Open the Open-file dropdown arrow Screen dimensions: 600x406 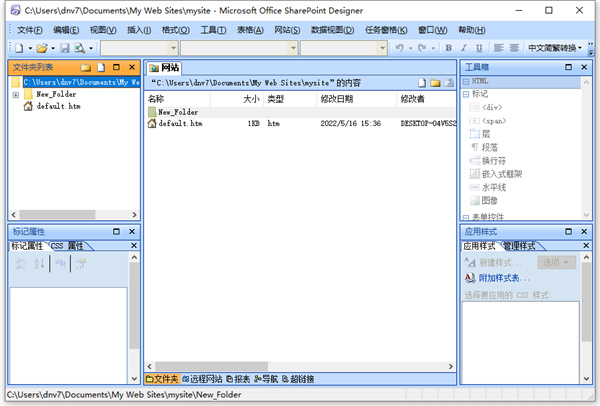(53, 48)
